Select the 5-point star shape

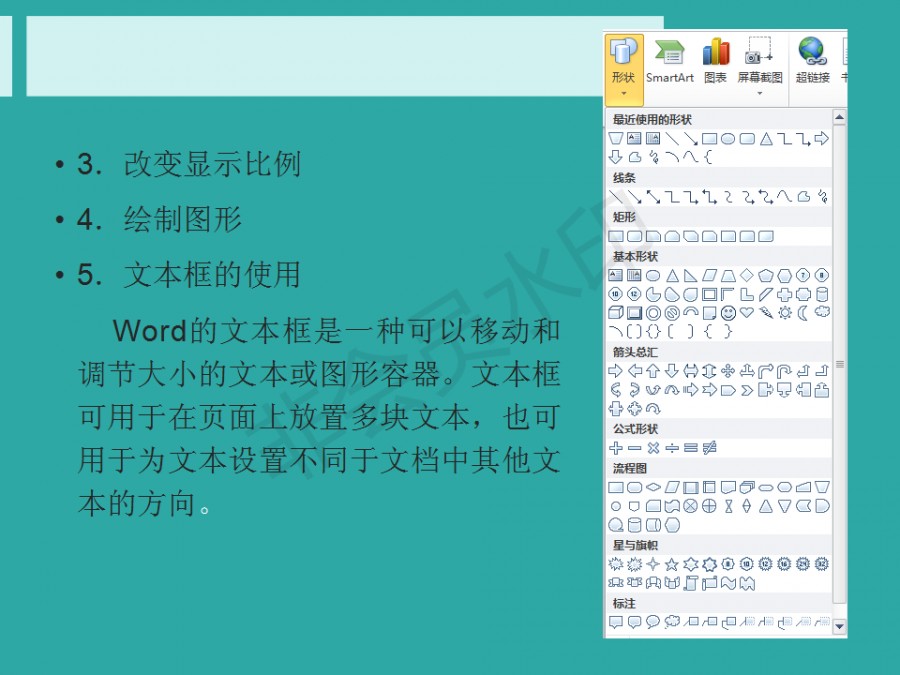tap(672, 564)
